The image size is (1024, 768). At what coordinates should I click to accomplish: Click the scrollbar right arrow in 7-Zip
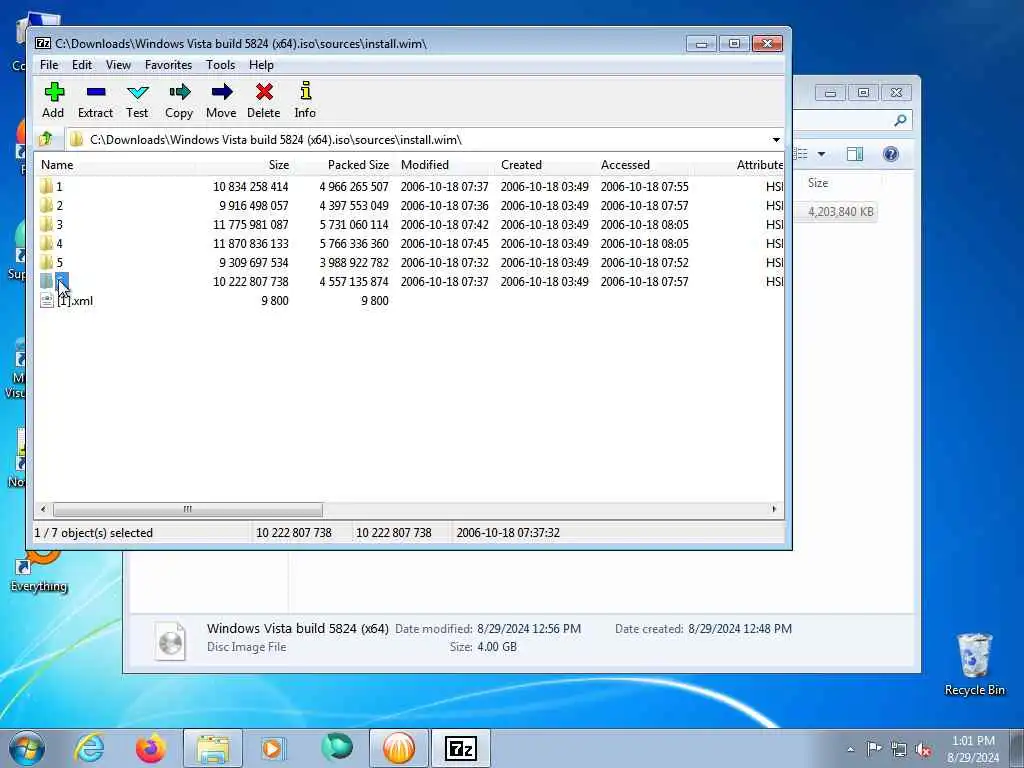[x=775, y=509]
